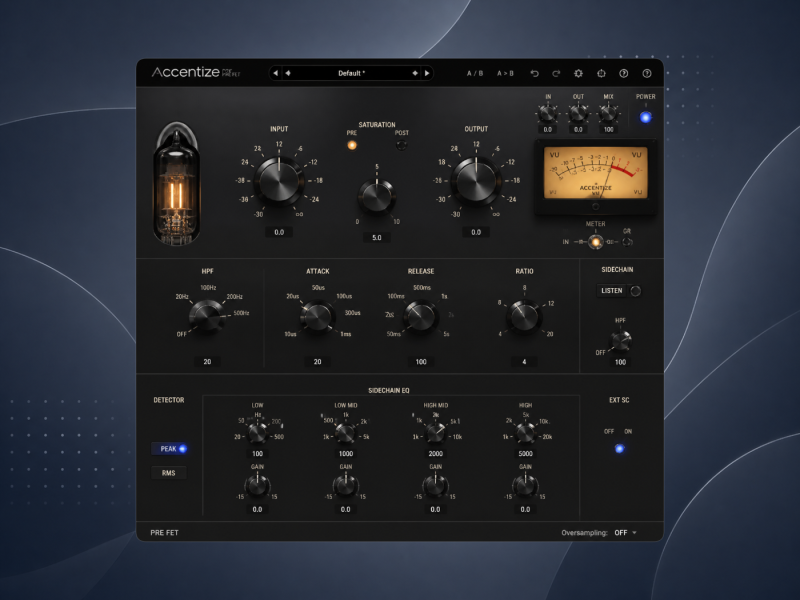This screenshot has height=600, width=800.
Task: Click the RATIO knob
Action: click(x=524, y=316)
